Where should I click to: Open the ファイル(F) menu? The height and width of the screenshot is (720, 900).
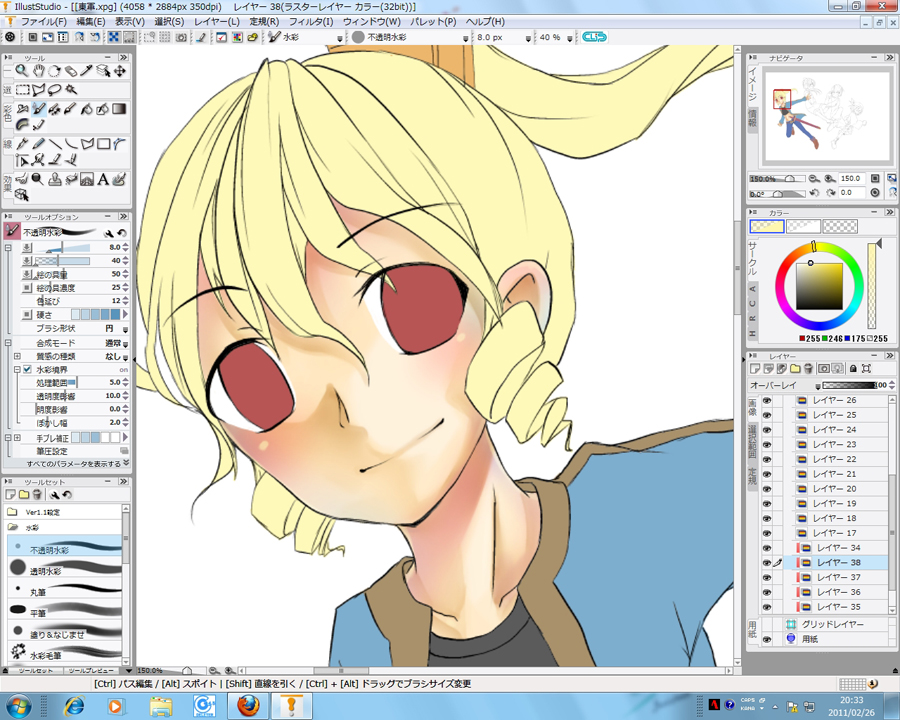[44, 22]
